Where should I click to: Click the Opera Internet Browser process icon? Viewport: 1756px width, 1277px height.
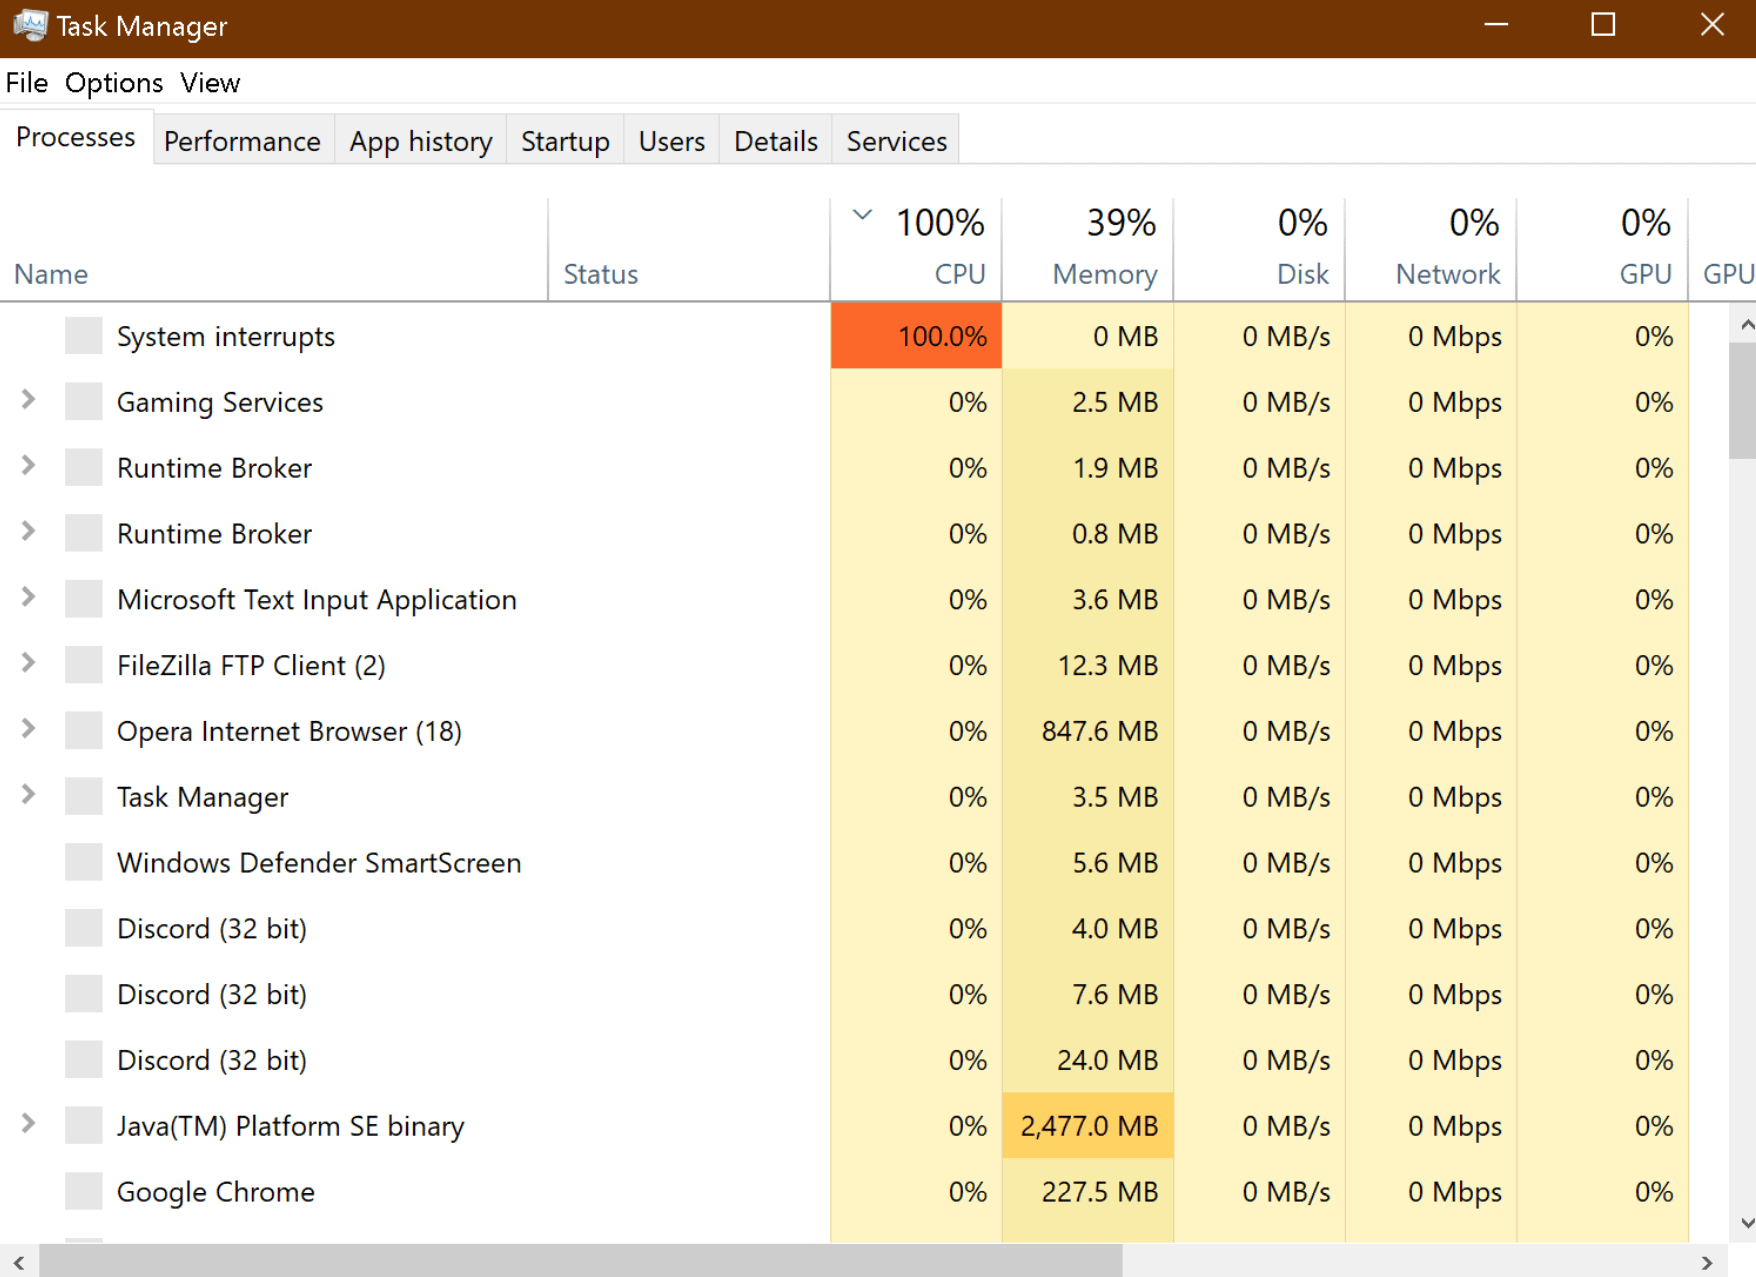pos(84,731)
